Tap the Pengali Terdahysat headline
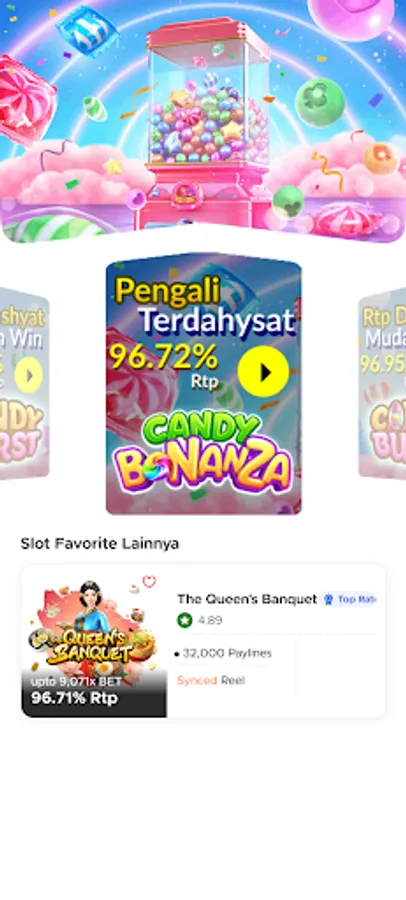This screenshot has height=900, width=406. pos(204,307)
